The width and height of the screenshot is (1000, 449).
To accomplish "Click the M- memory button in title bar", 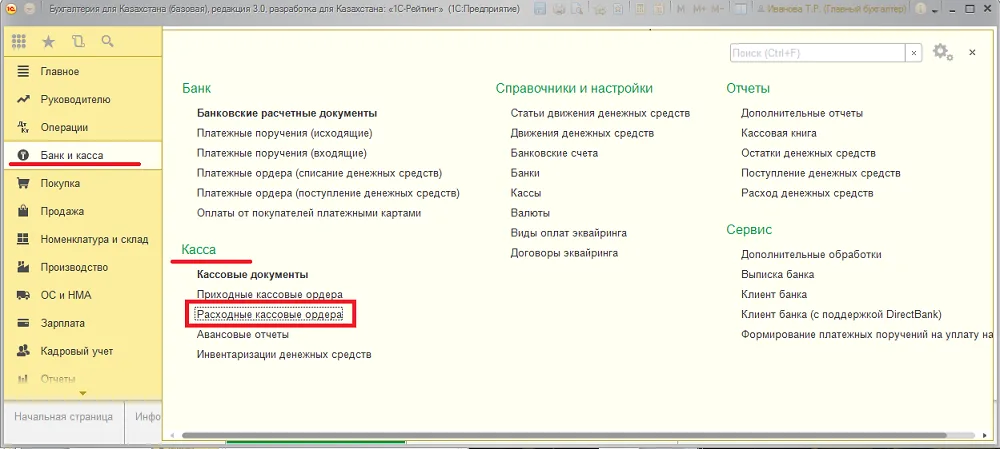I will point(717,10).
